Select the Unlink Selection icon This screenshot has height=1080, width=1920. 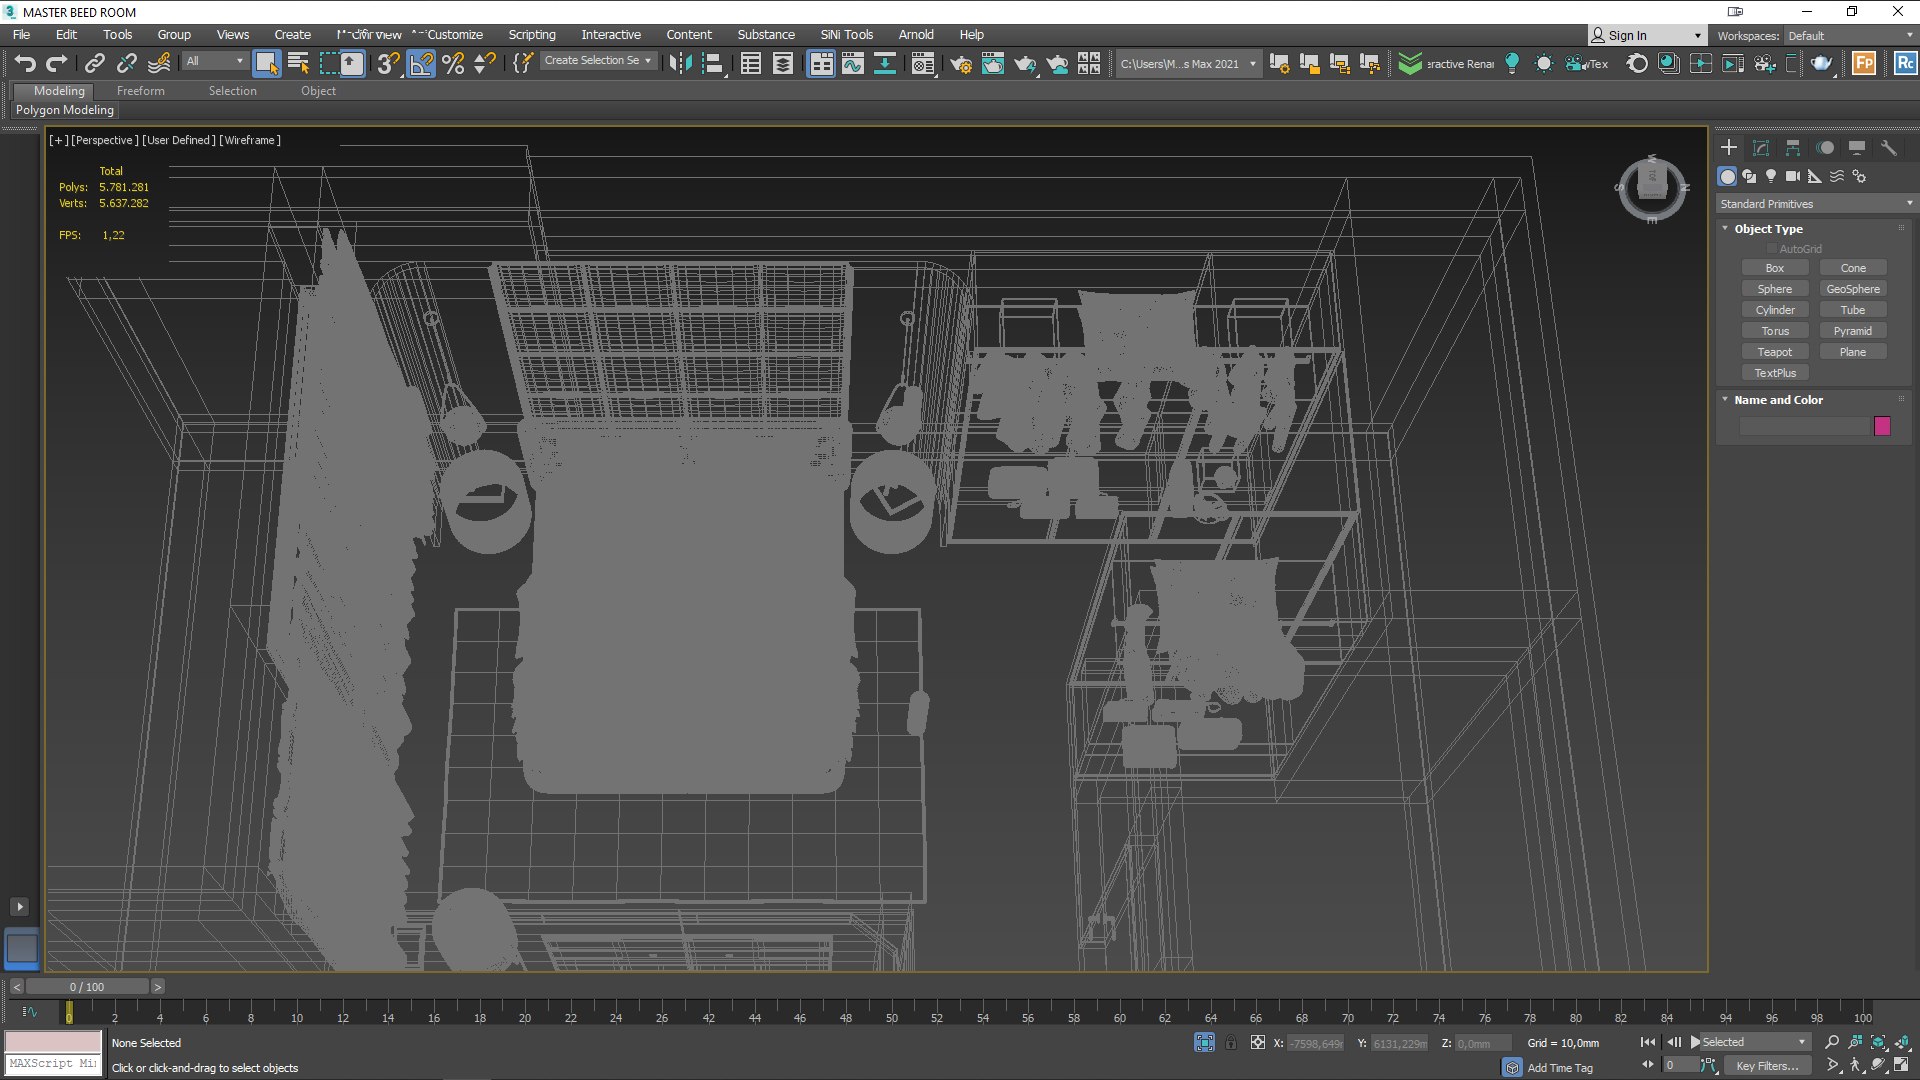point(127,64)
